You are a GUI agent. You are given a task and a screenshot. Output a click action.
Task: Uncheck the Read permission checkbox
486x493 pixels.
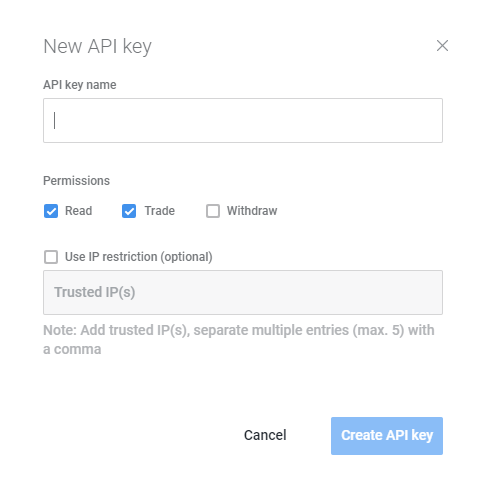point(51,211)
